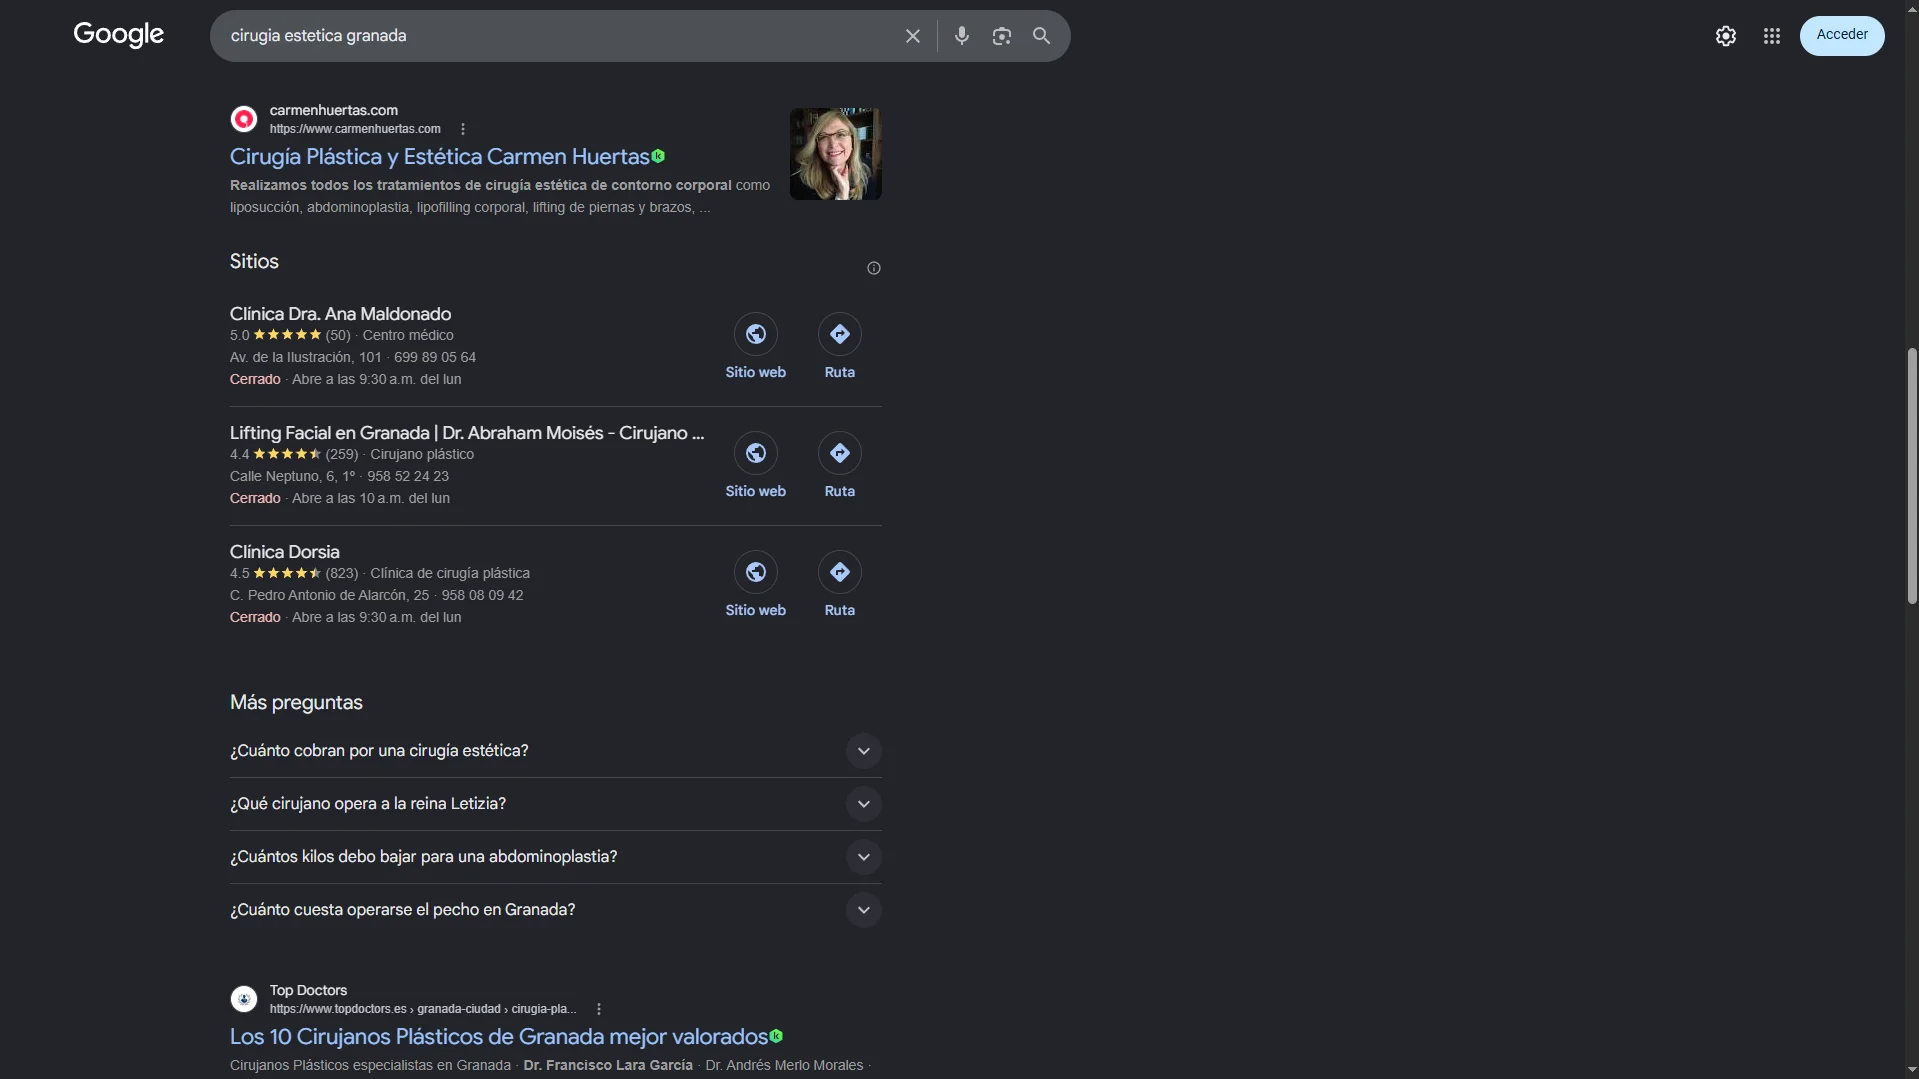Open quick settings gear icon
The height and width of the screenshot is (1079, 1919).
pos(1725,36)
